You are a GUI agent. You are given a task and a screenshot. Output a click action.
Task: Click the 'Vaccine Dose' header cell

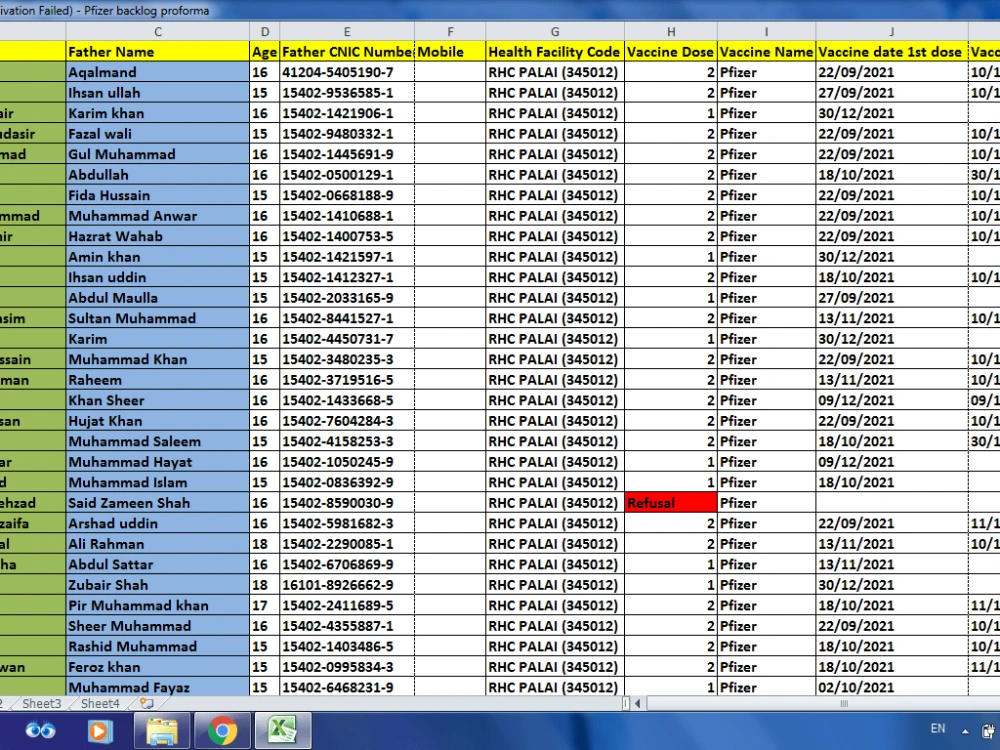[x=671, y=52]
